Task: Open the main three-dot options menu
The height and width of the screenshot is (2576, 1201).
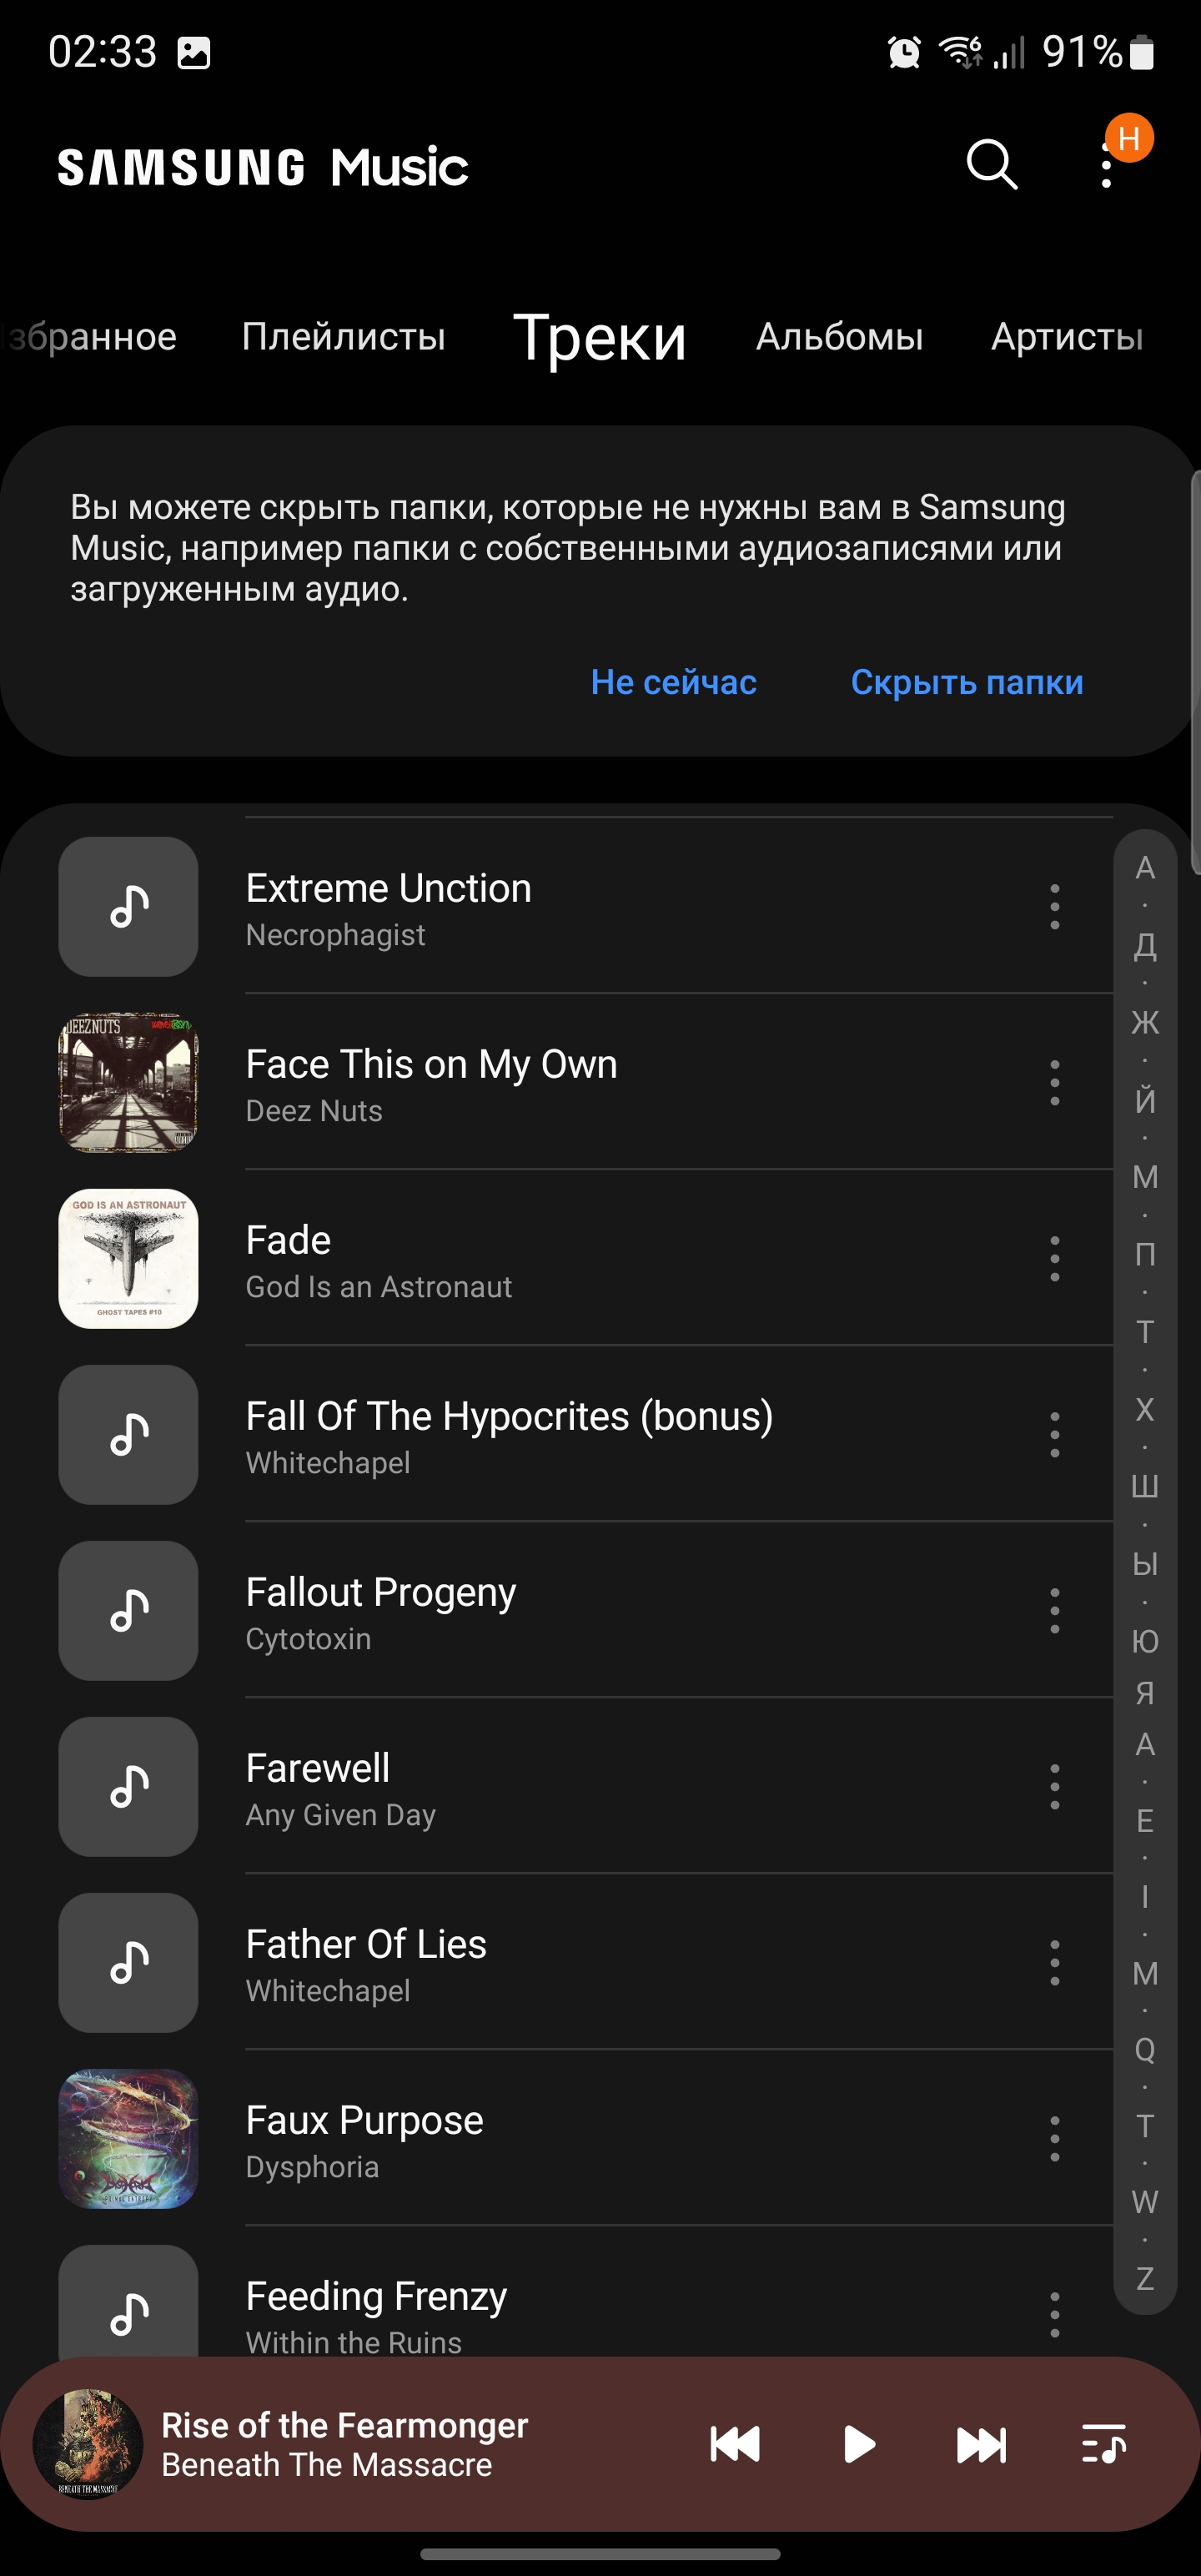Action: 1106,166
